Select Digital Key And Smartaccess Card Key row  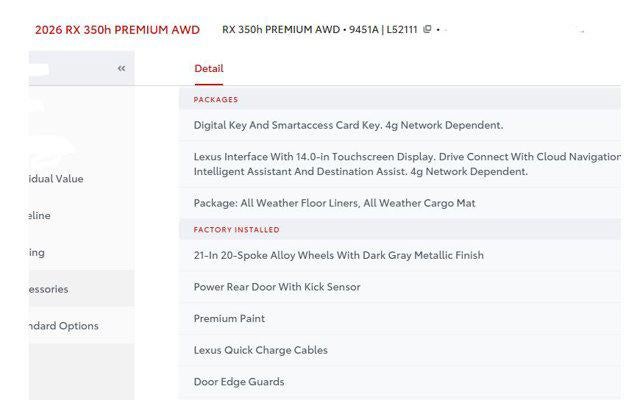[348, 126]
